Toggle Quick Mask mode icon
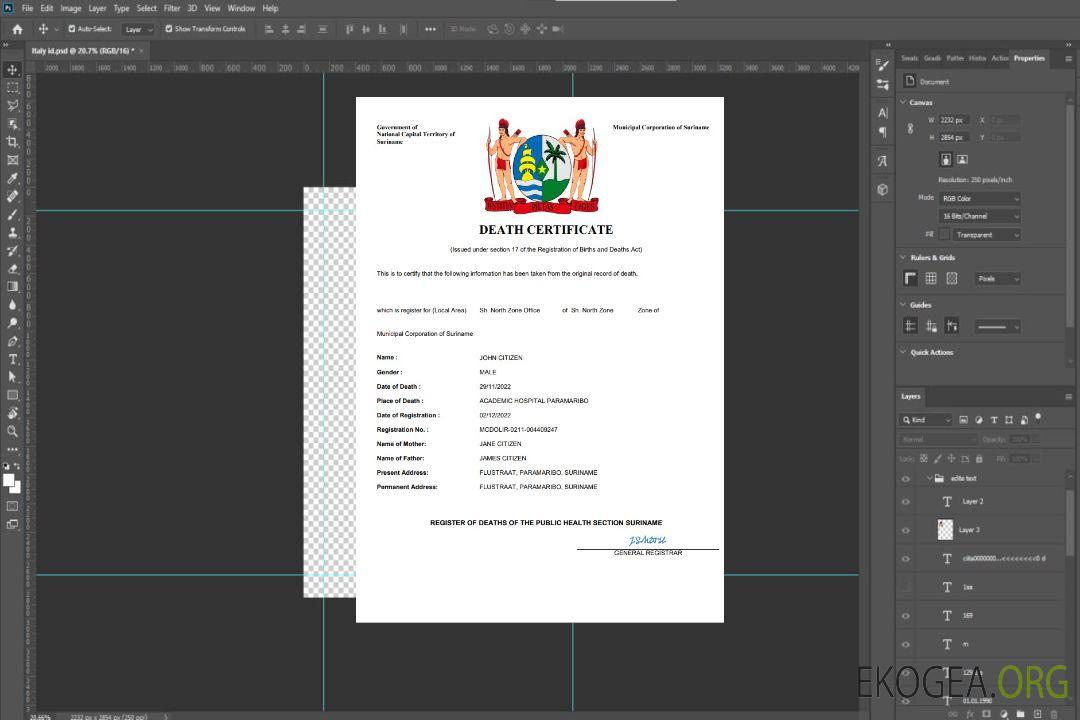1080x720 pixels. [12, 506]
